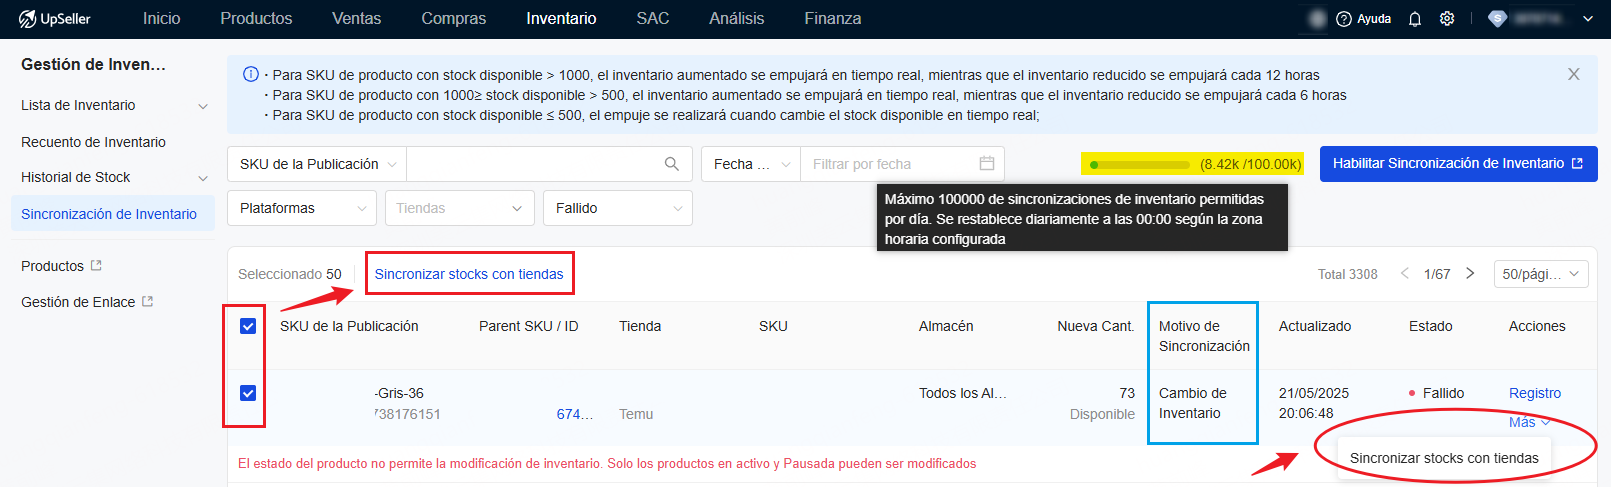Open the Productos top menu
The height and width of the screenshot is (487, 1611).
pyautogui.click(x=256, y=19)
